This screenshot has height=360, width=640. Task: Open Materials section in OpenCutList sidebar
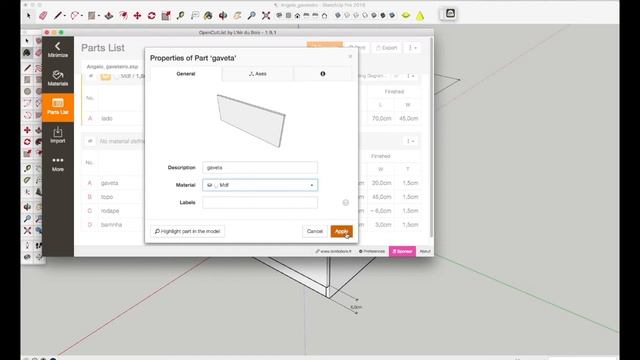[58, 78]
